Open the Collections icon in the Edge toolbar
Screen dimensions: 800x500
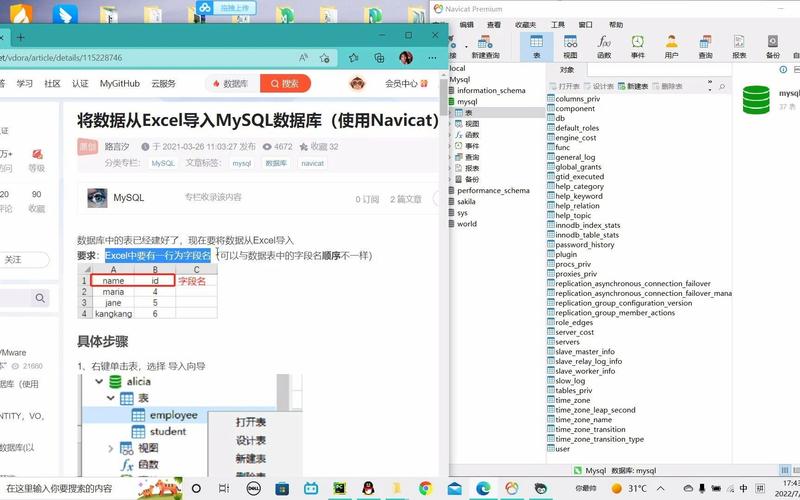379,58
